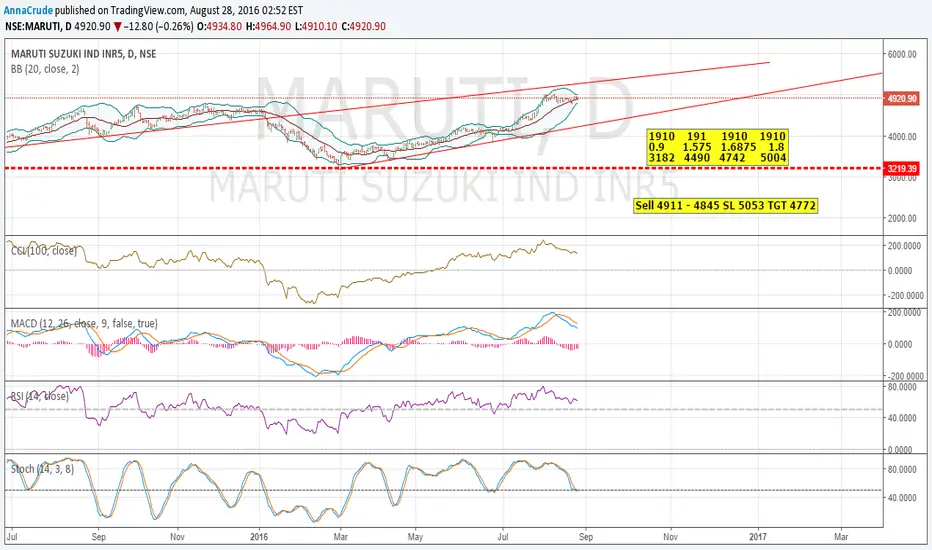
Task: Select the CCI (100, close) indicator label
Action: [44, 250]
